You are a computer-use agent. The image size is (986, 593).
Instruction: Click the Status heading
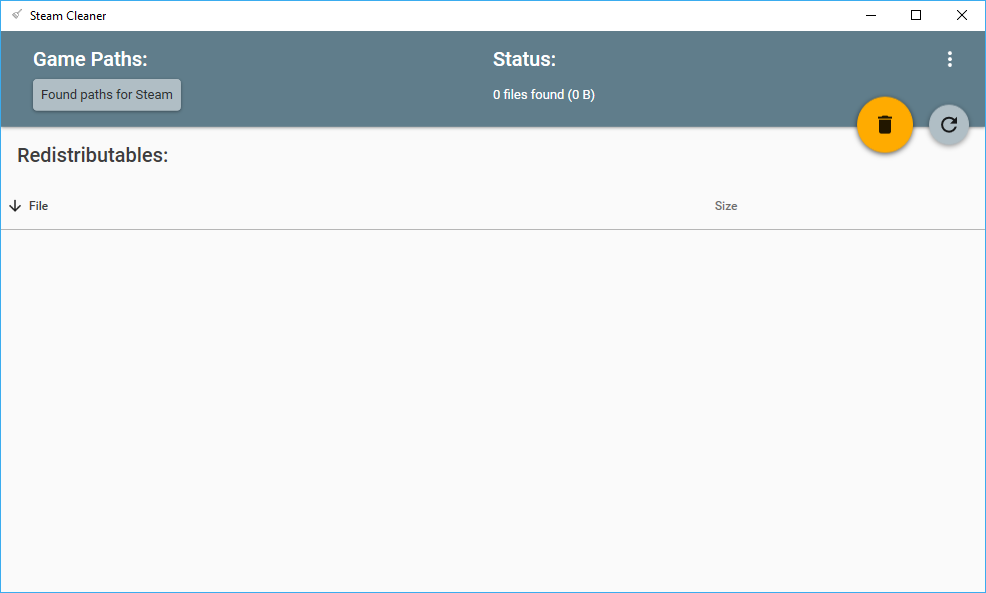524,59
